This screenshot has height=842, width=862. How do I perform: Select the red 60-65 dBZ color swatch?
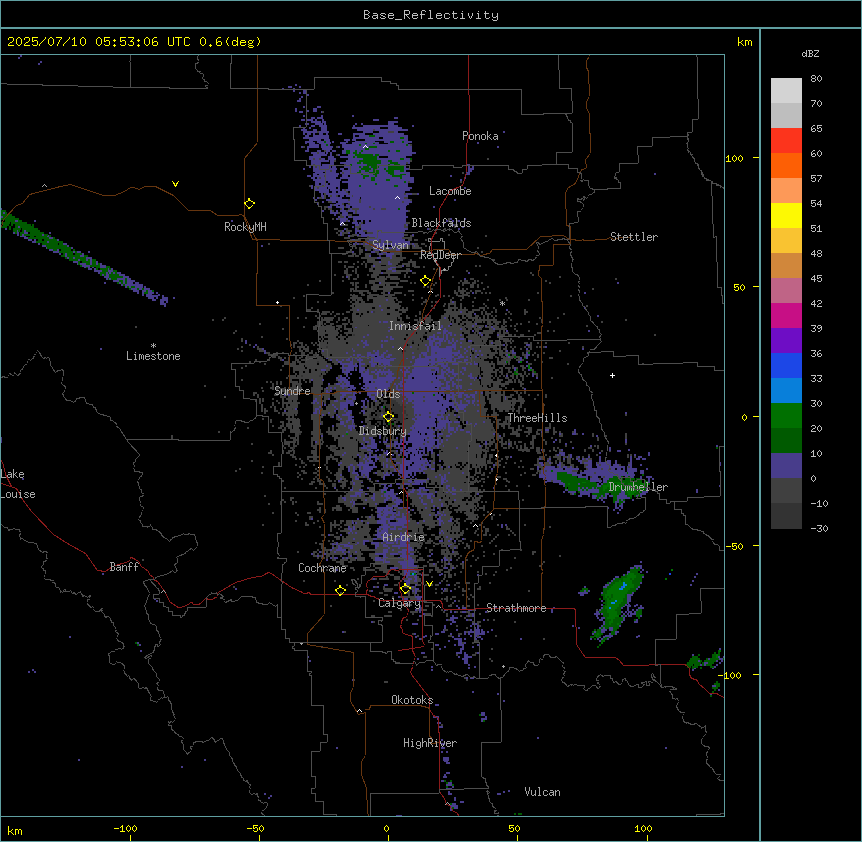(786, 141)
